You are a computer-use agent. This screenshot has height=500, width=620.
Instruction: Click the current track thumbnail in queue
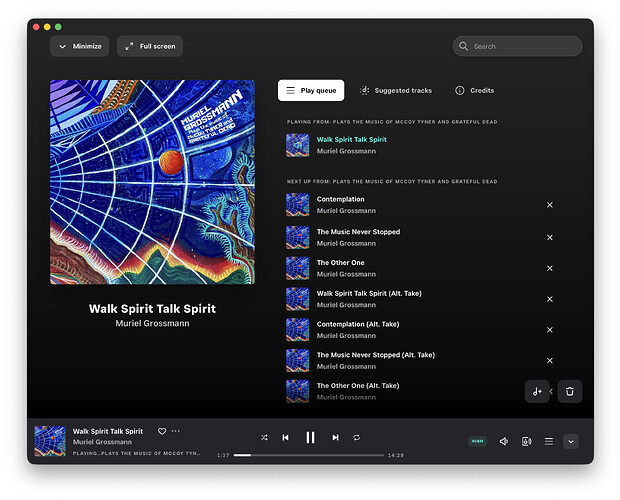(297, 145)
